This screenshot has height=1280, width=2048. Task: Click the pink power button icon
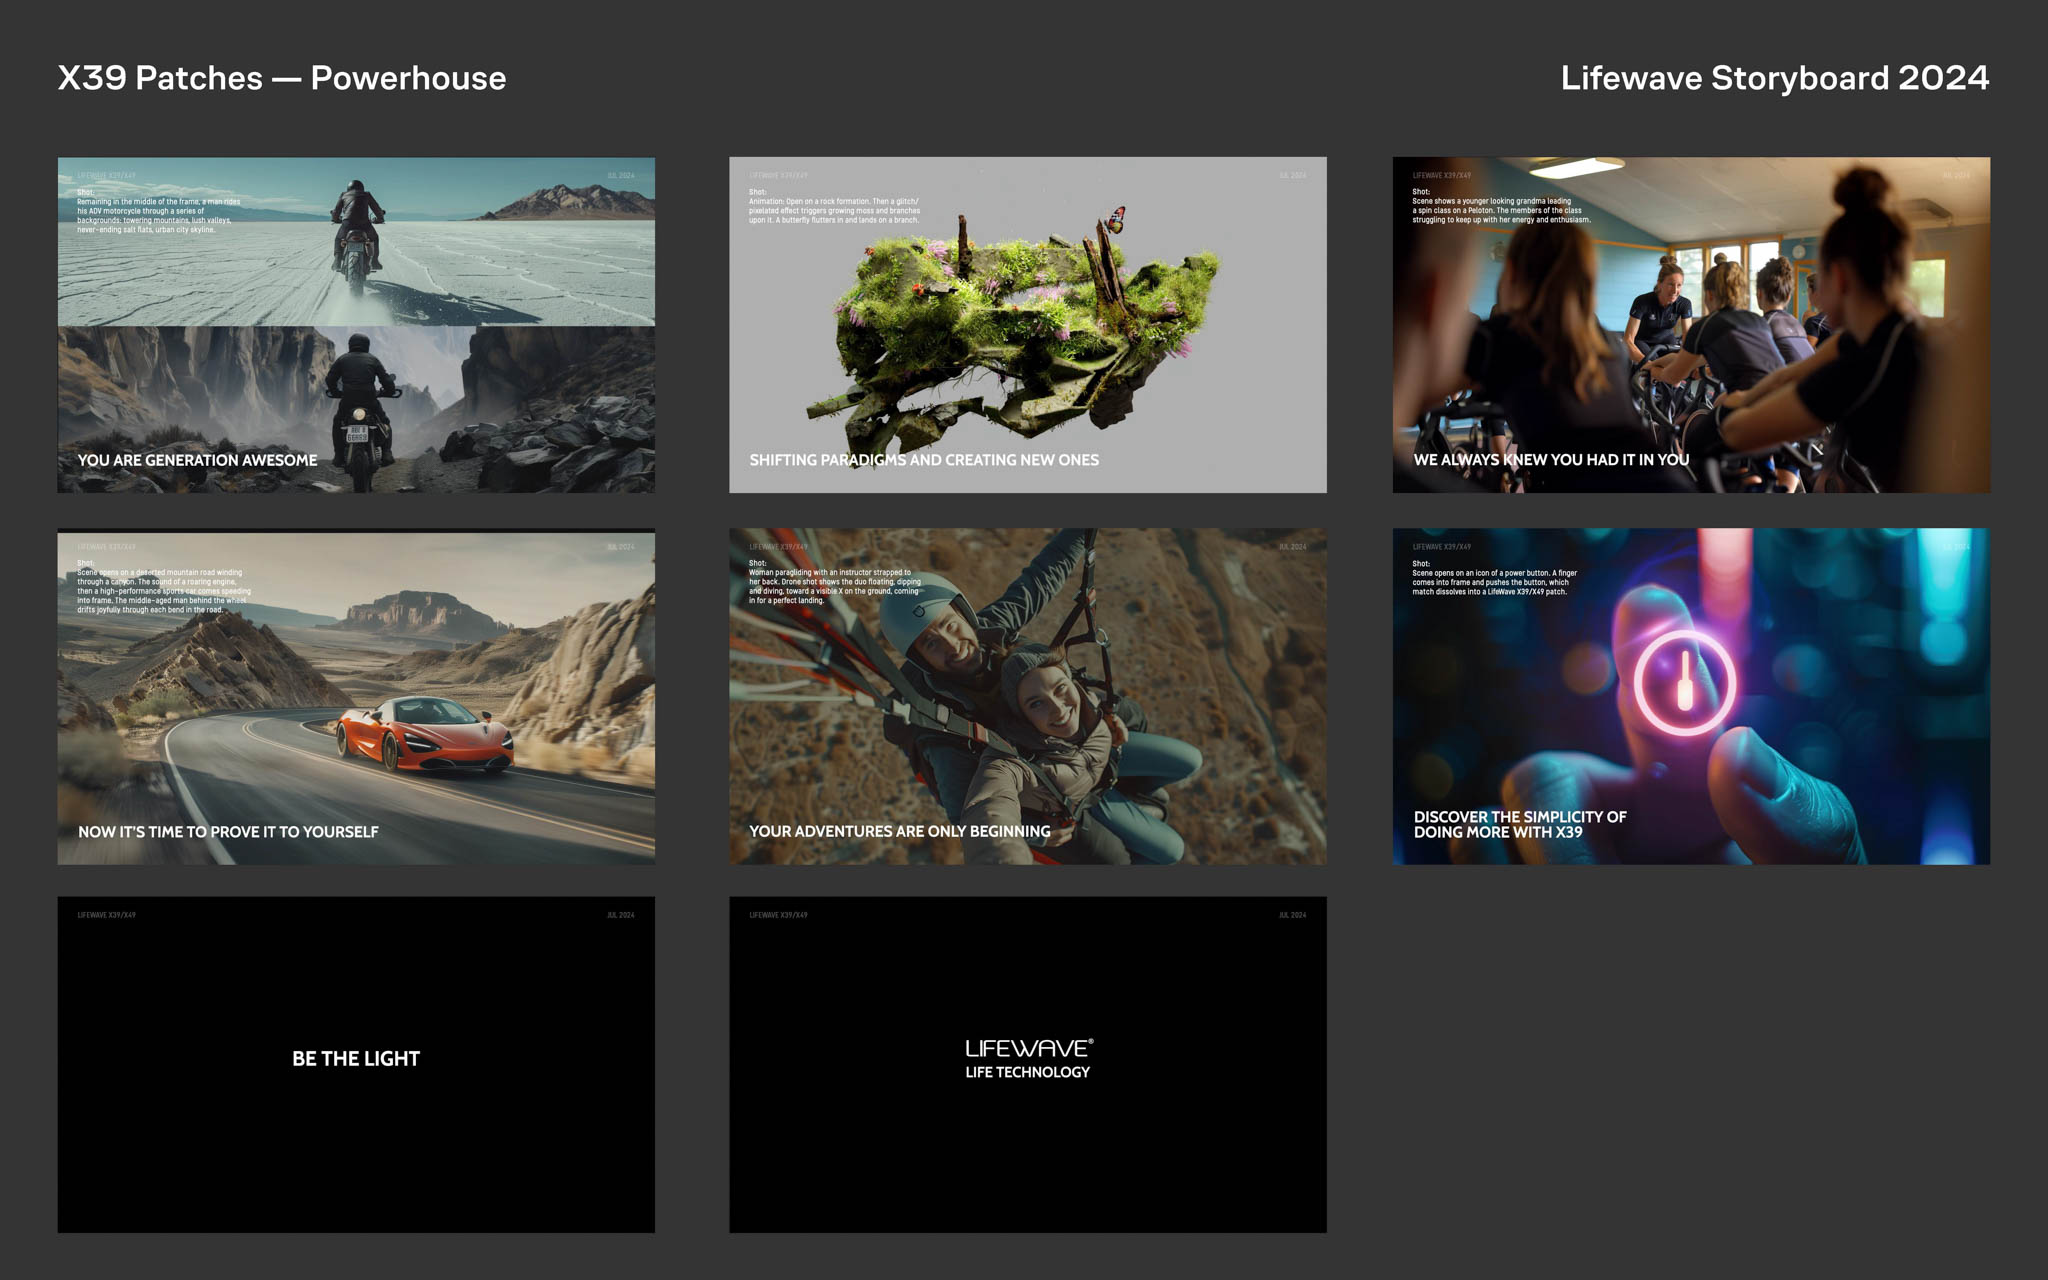1684,682
